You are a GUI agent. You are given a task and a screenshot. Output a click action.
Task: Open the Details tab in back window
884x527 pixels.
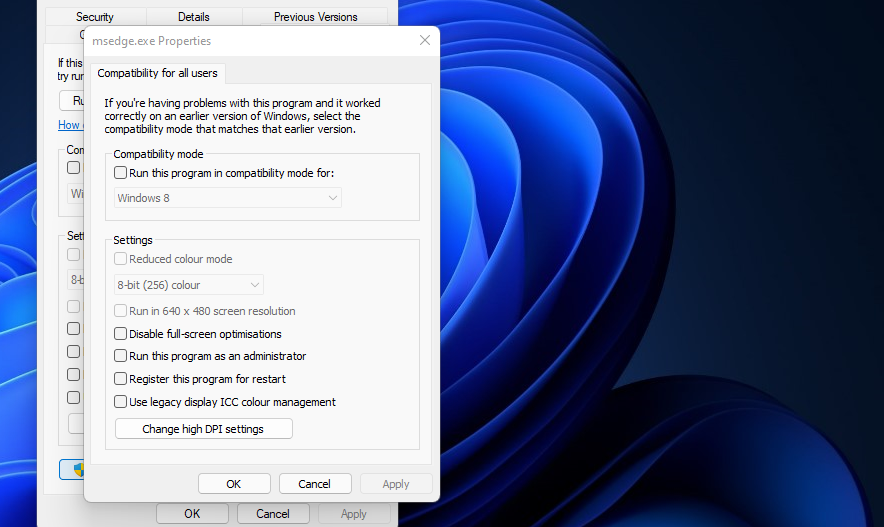[x=194, y=17]
